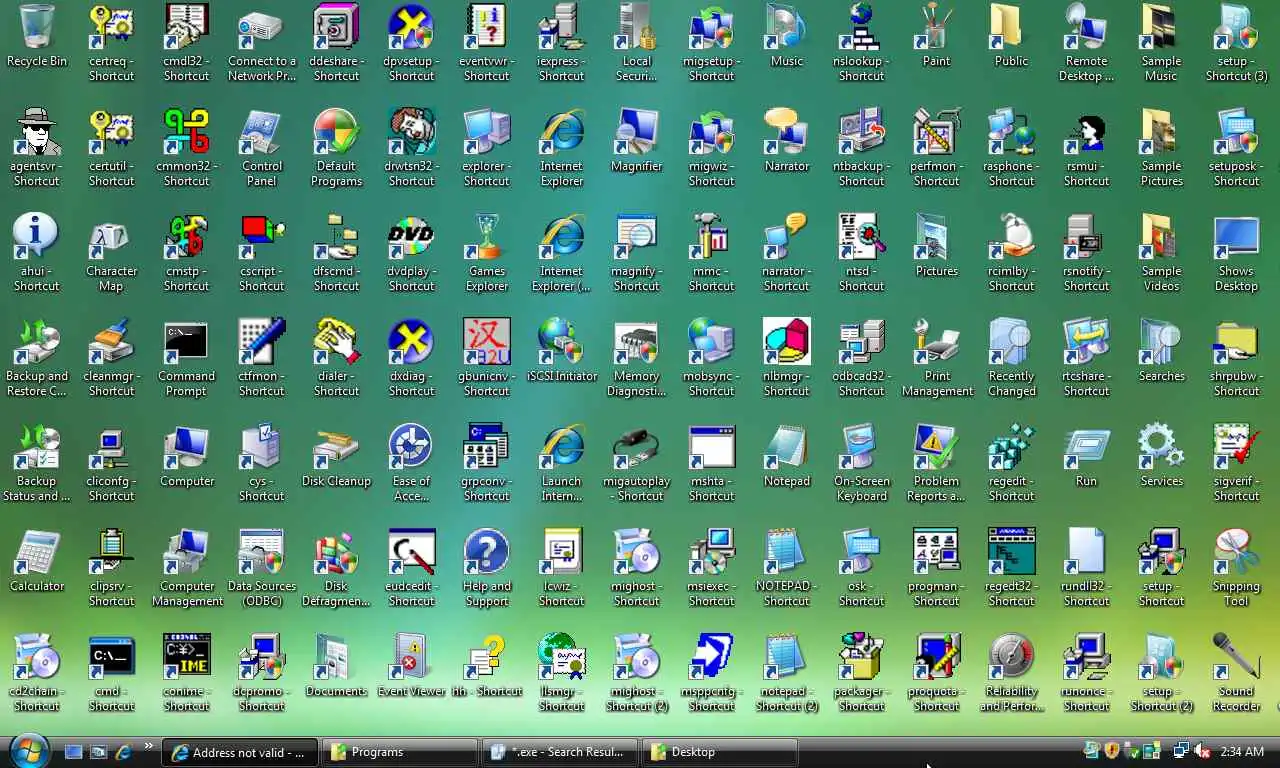Viewport: 1280px width, 768px height.
Task: Select the Problem Reports icon
Action: [x=937, y=447]
